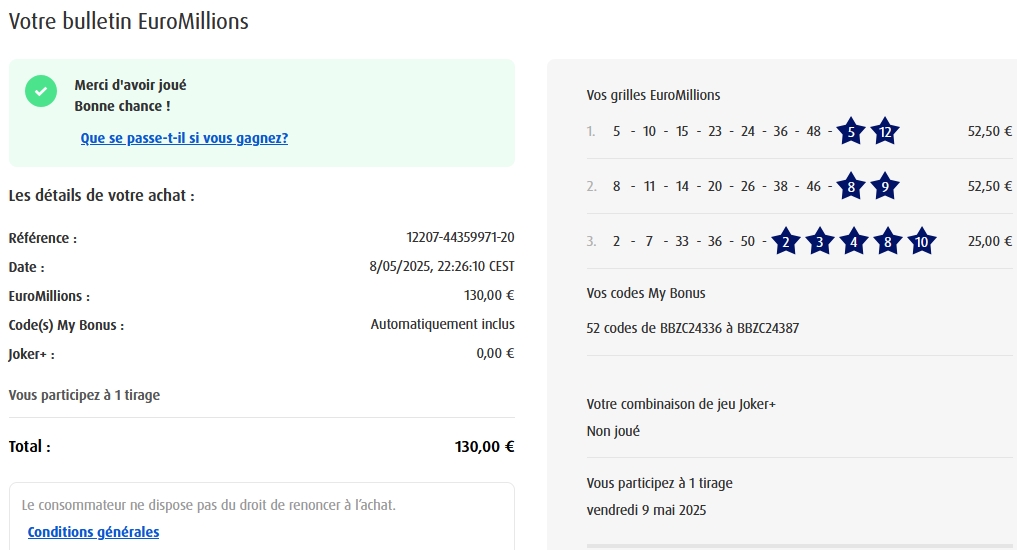The height and width of the screenshot is (550, 1017).
Task: Click star number 8 in grid 3
Action: (888, 241)
